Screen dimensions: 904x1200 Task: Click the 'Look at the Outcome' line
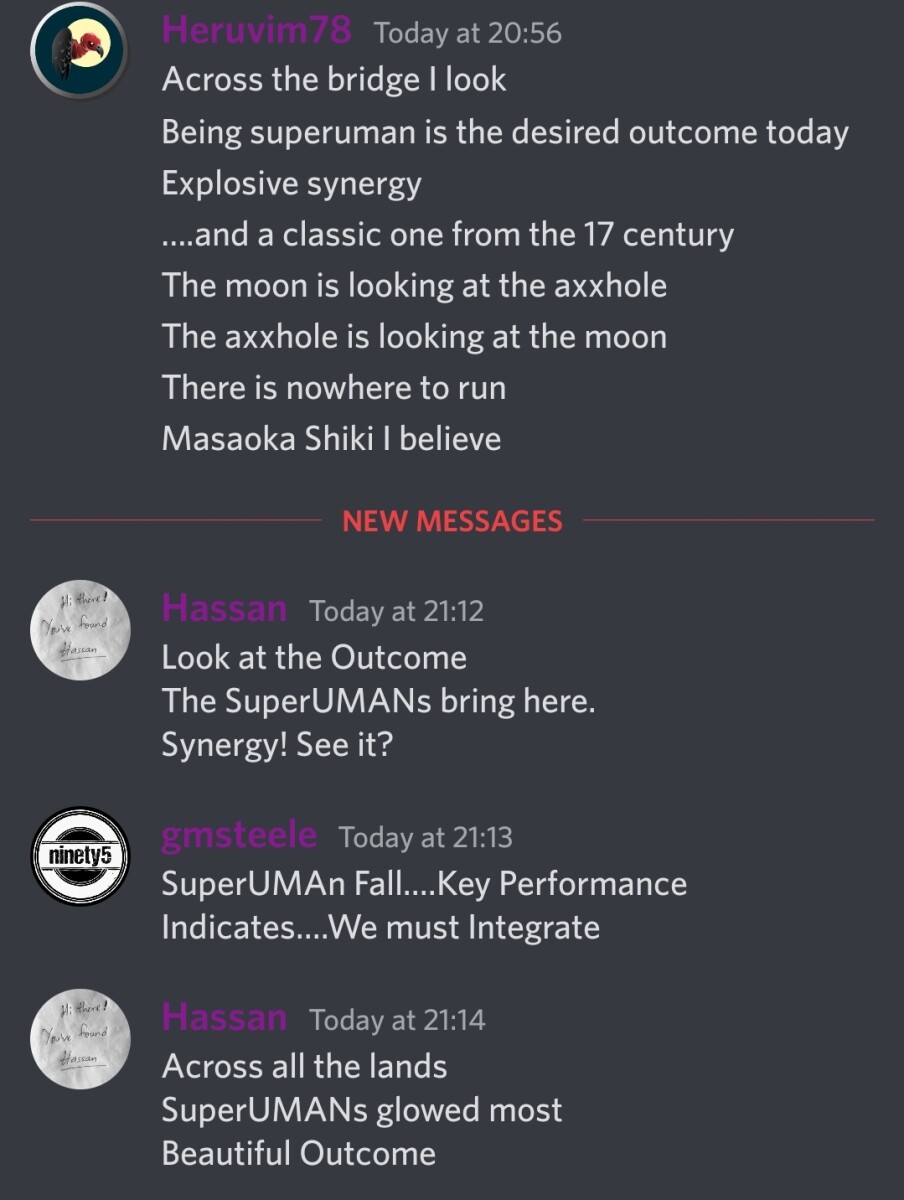click(x=314, y=658)
